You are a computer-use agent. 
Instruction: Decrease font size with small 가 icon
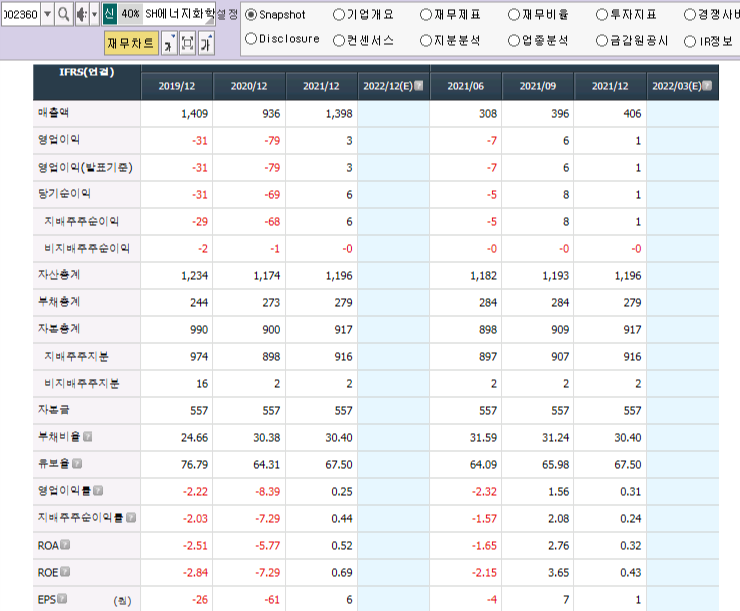click(x=169, y=43)
